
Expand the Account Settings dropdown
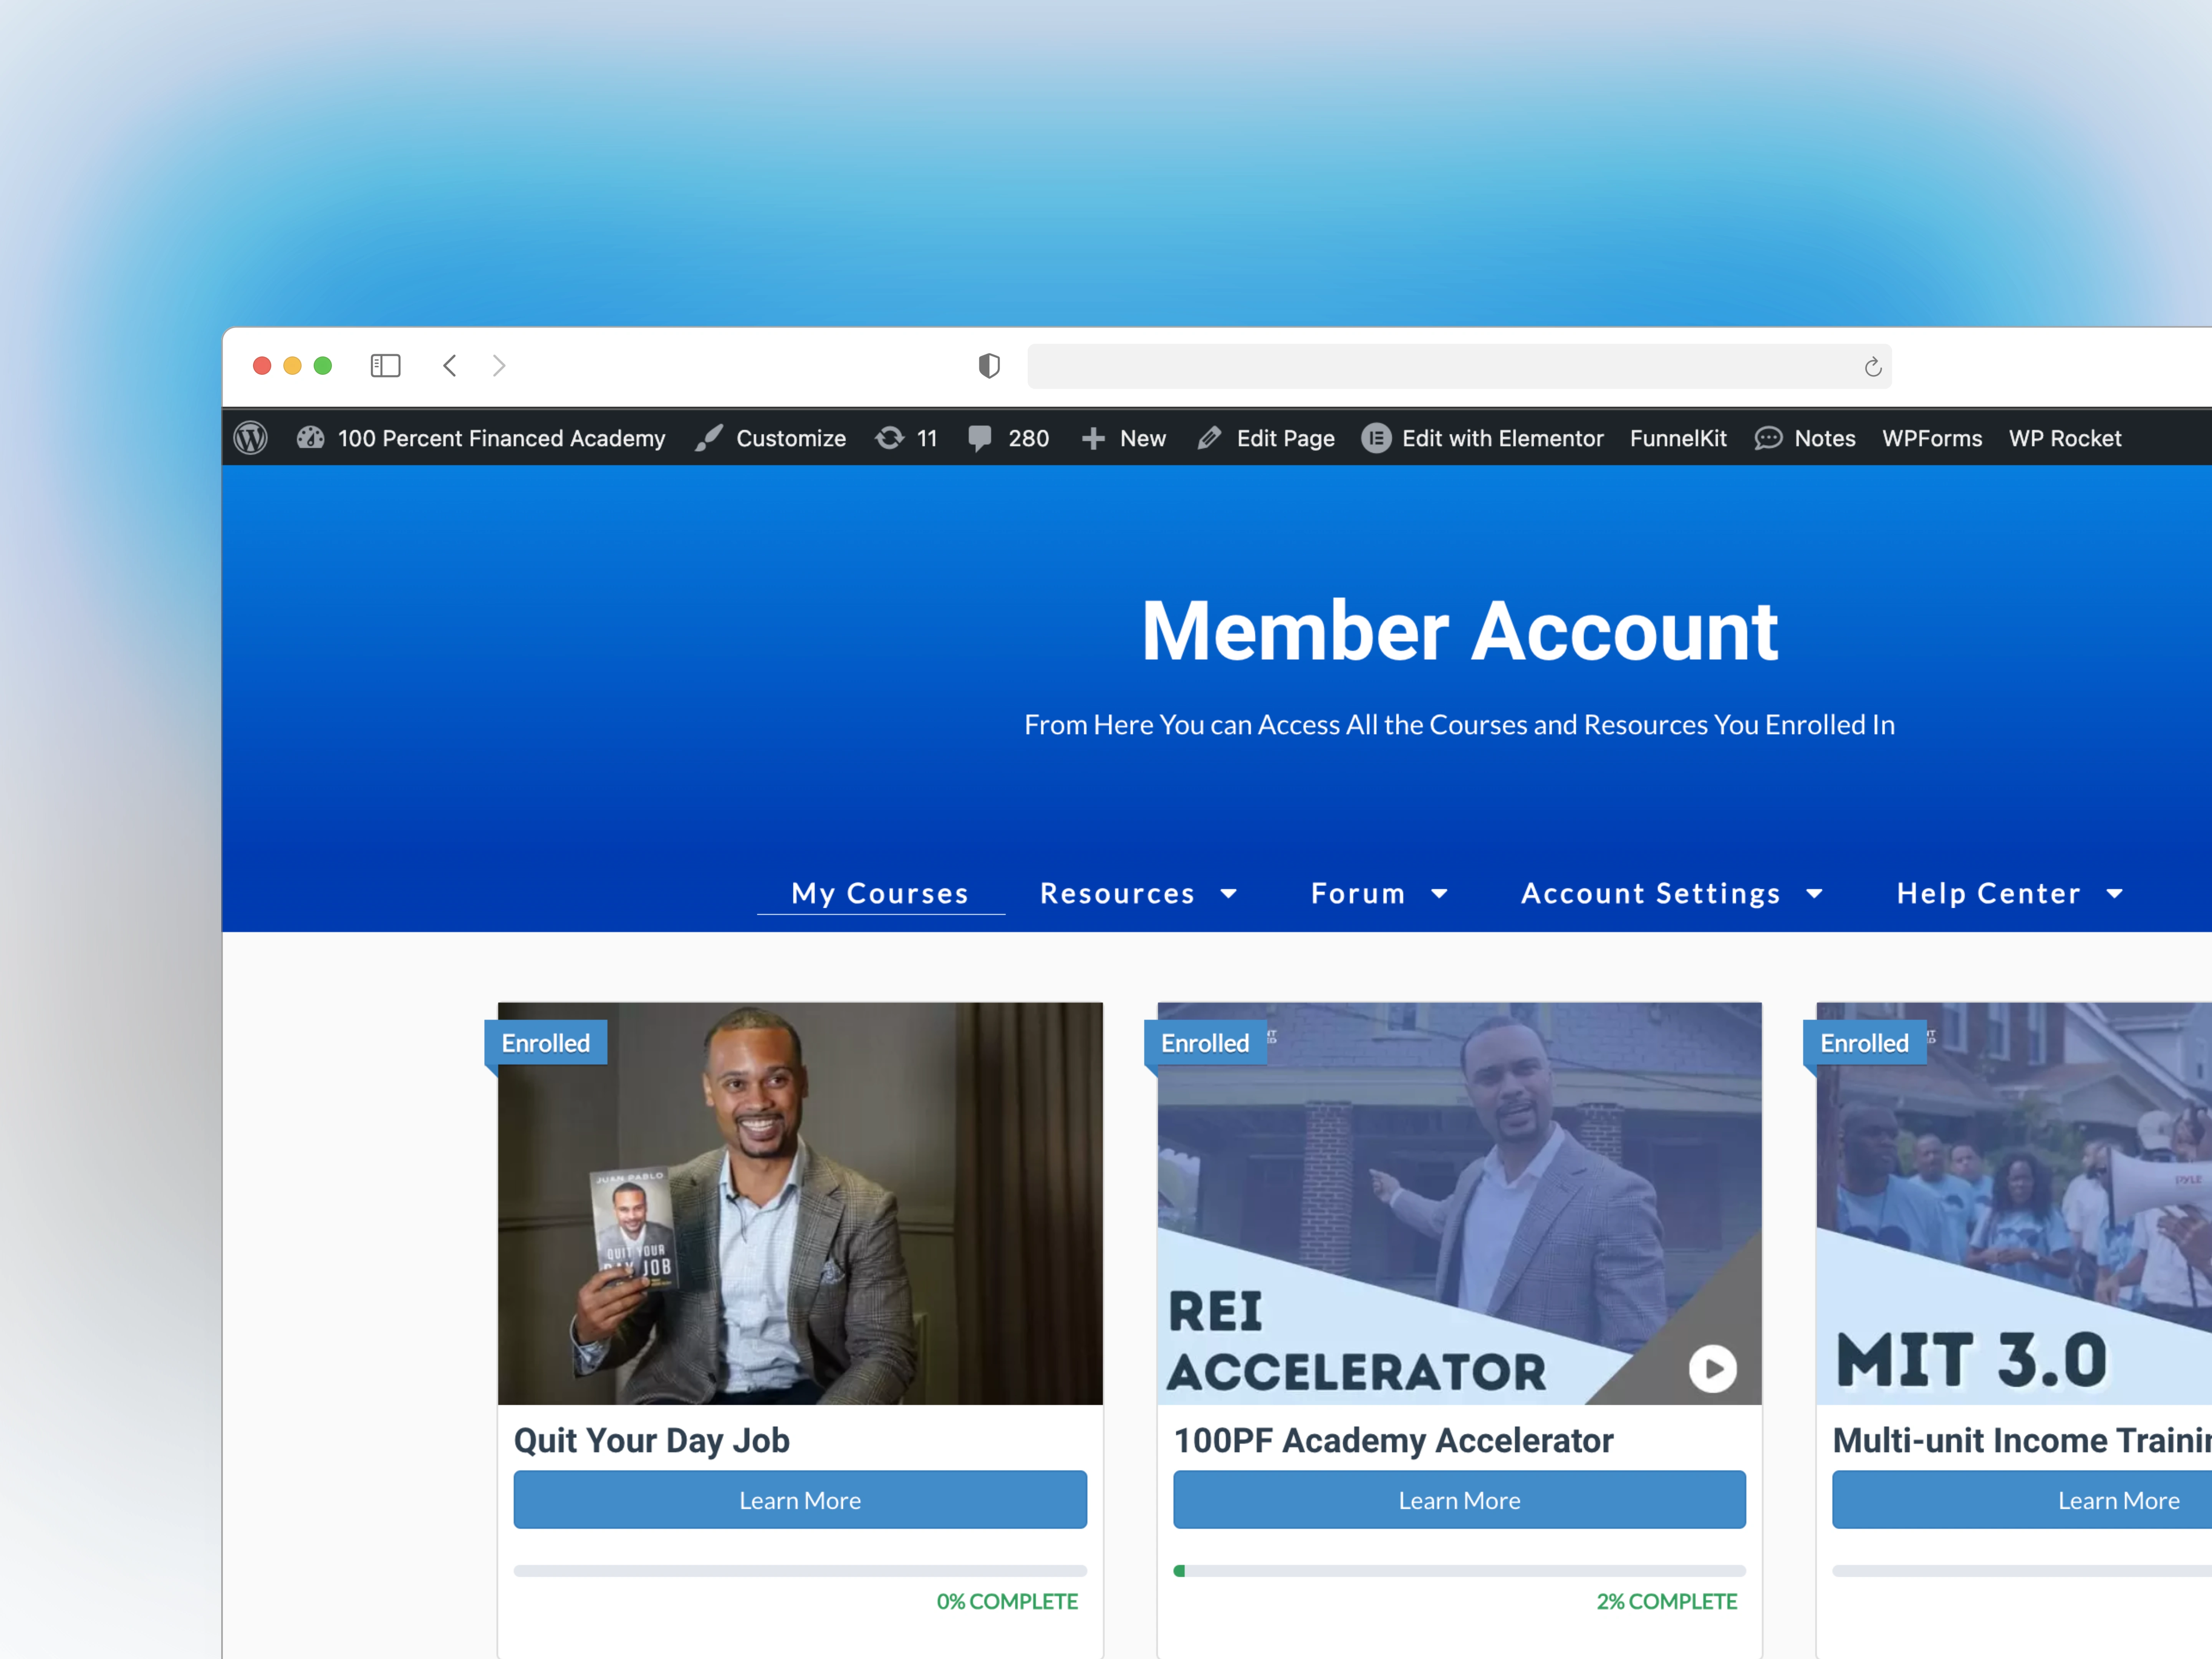pos(1651,893)
